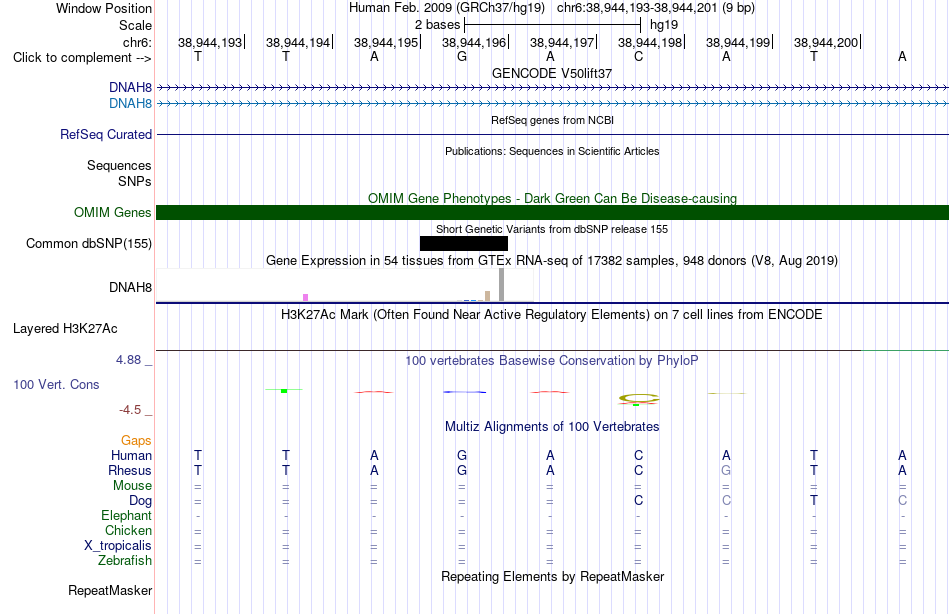Click the Common dbSNP(155) label
950x614 pixels.
tap(88, 244)
